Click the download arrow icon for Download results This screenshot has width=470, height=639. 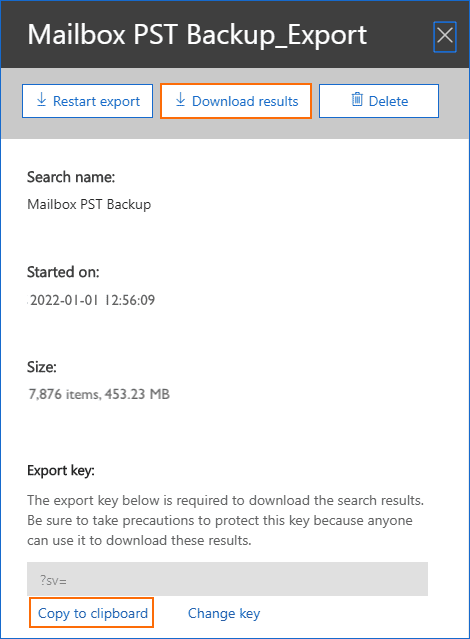(180, 99)
